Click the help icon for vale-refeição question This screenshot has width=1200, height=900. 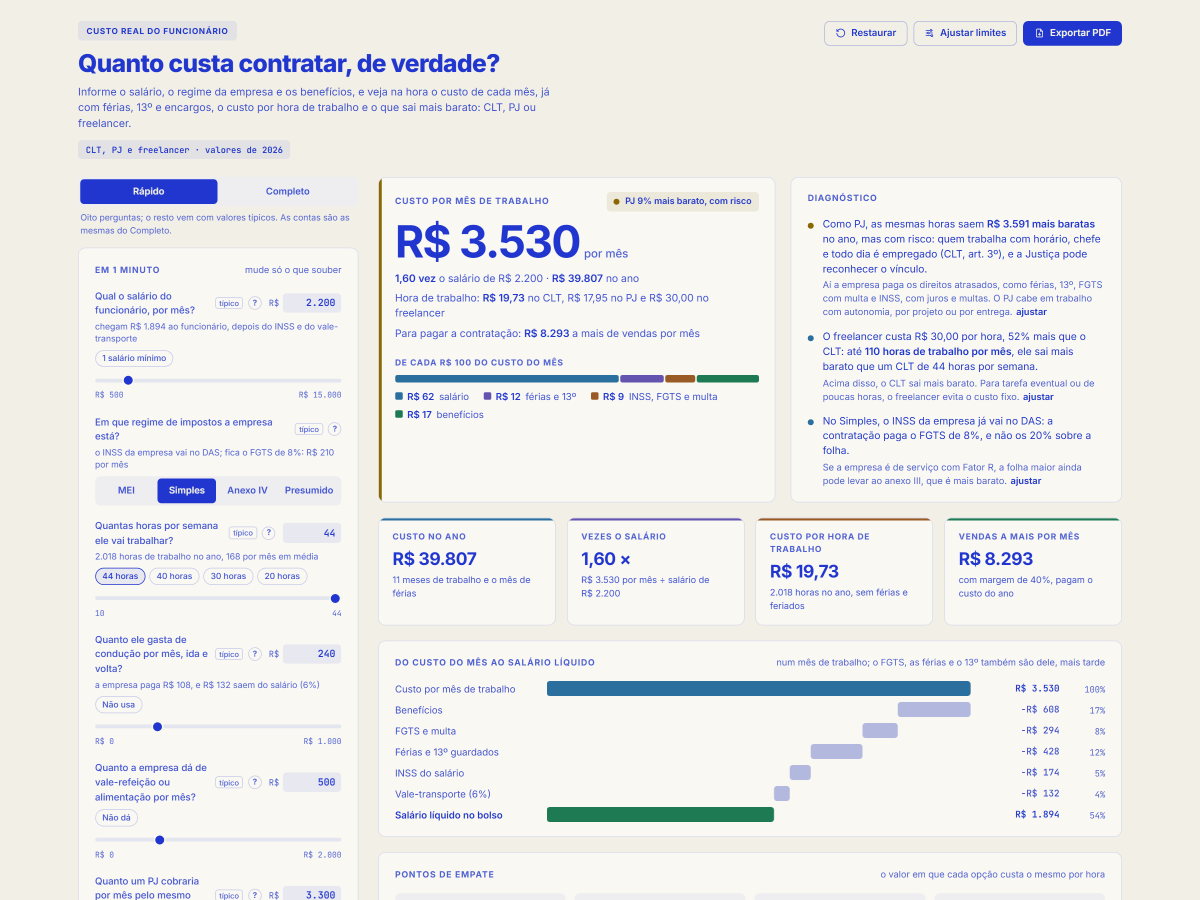255,783
